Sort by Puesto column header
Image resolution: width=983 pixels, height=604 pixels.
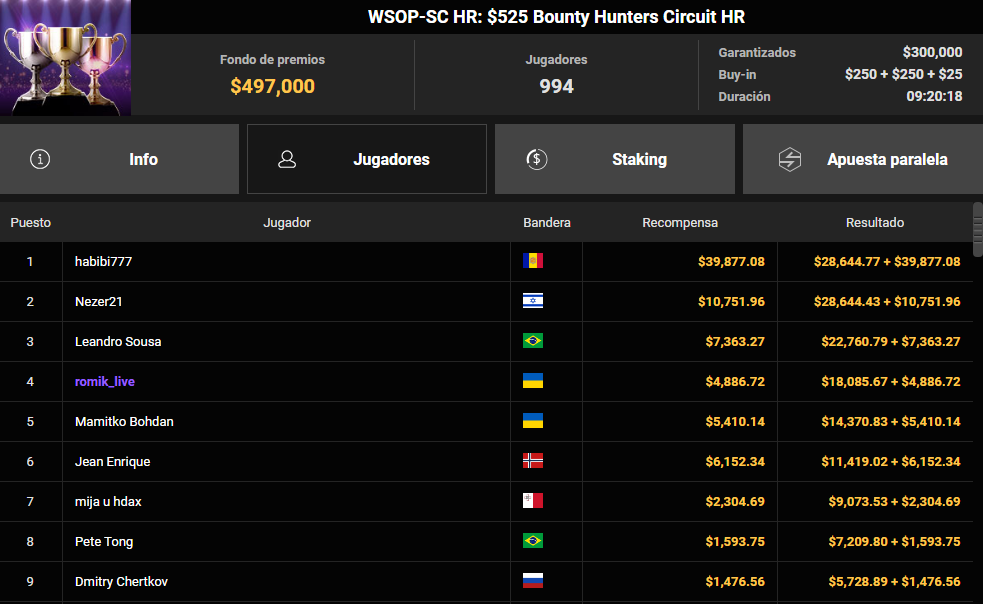pyautogui.click(x=31, y=222)
